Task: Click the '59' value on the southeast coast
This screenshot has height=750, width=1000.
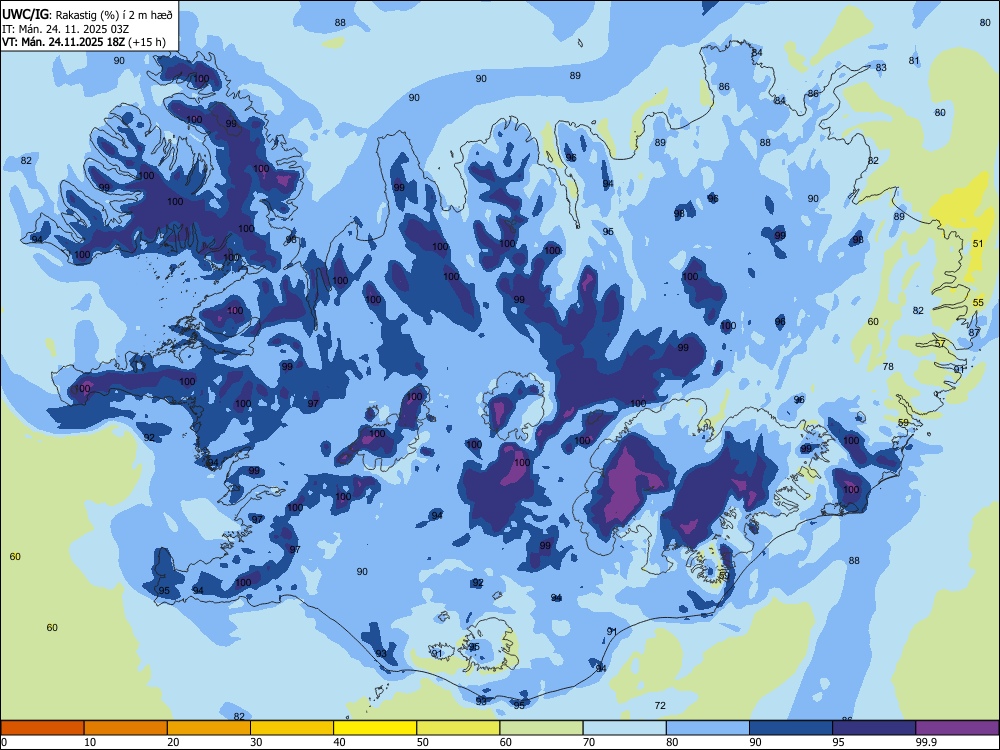Action: coord(903,423)
